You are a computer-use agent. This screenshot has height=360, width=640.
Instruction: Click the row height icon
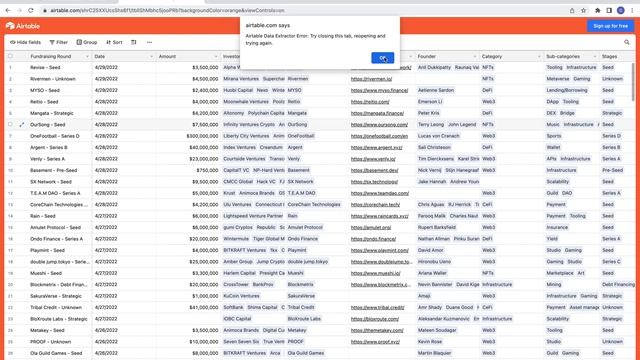(134, 42)
